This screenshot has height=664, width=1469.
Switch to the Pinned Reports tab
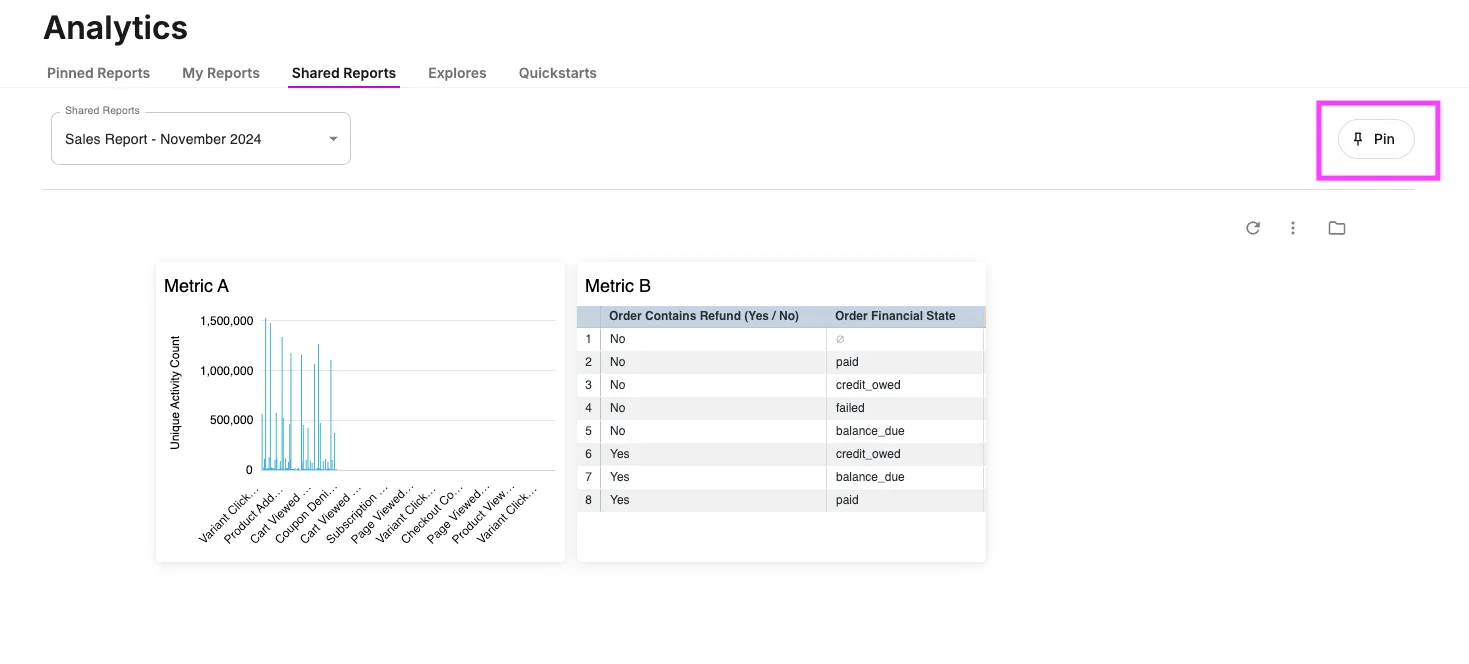point(98,73)
